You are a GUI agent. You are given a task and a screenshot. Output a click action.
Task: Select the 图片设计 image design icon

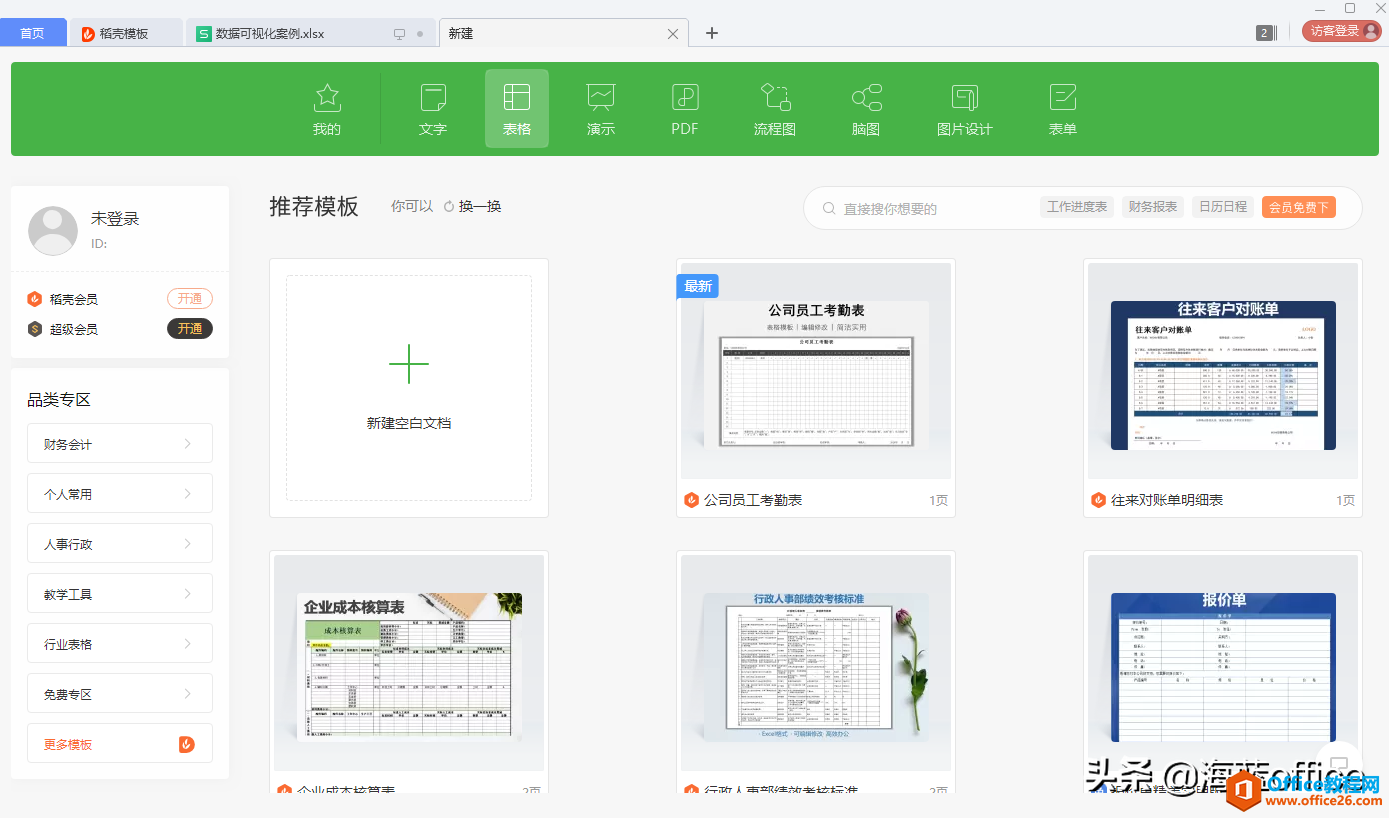(965, 97)
